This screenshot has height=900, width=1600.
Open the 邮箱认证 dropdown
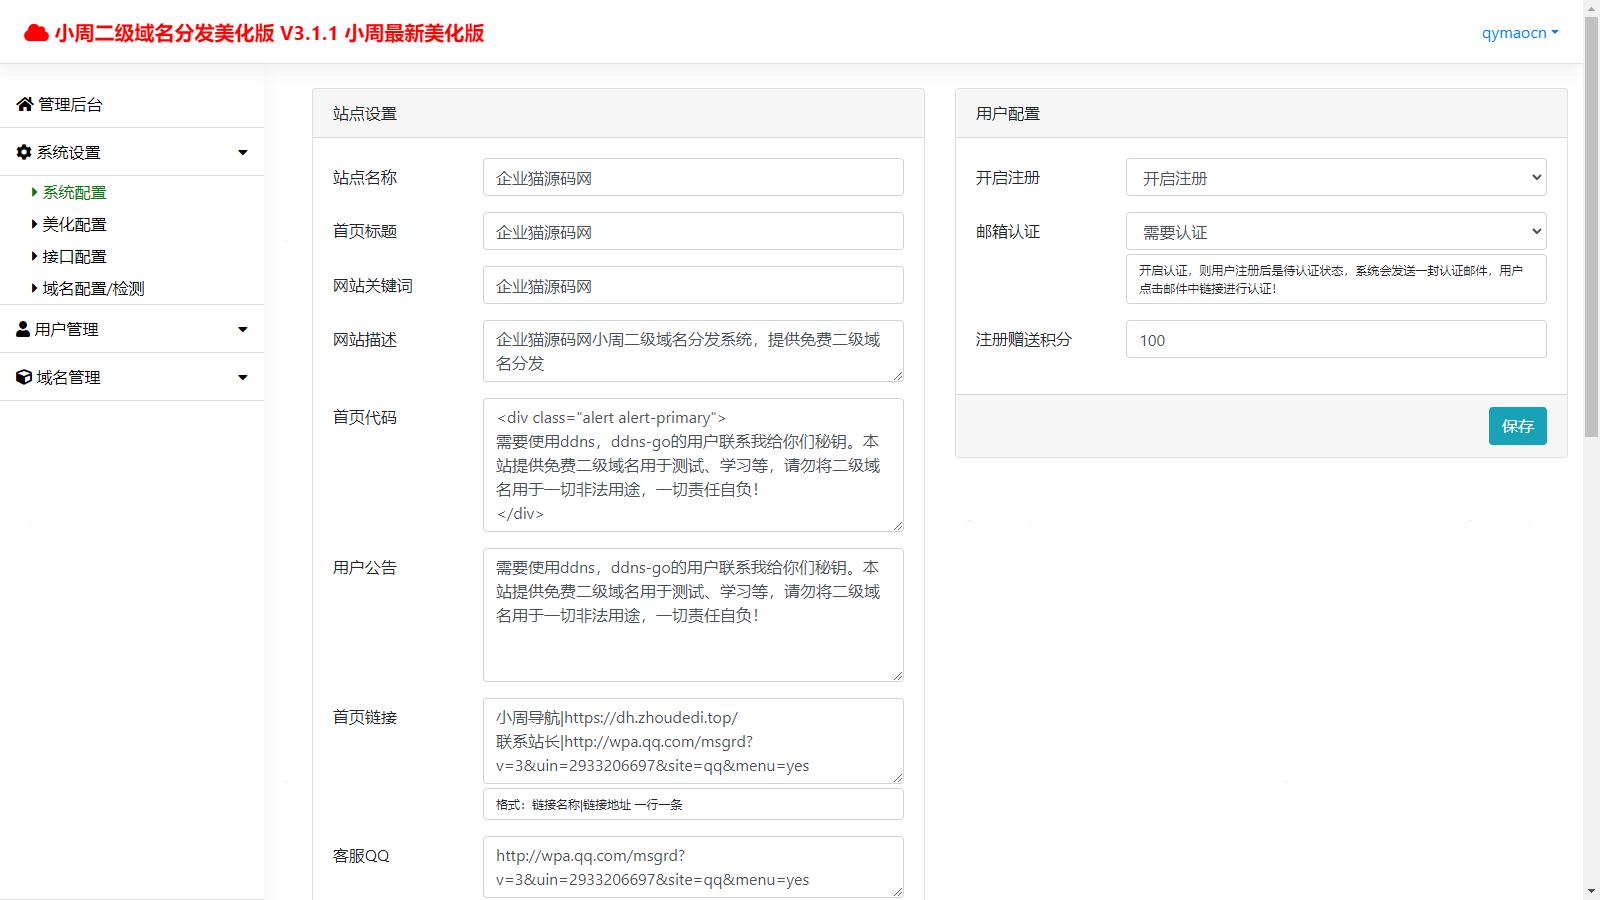[x=1335, y=232]
